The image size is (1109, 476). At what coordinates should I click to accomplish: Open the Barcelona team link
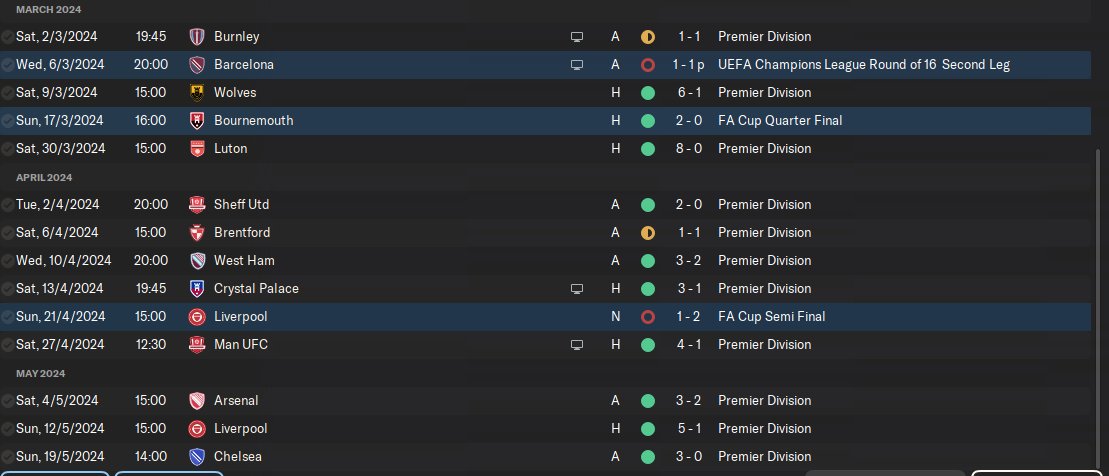(x=244, y=65)
